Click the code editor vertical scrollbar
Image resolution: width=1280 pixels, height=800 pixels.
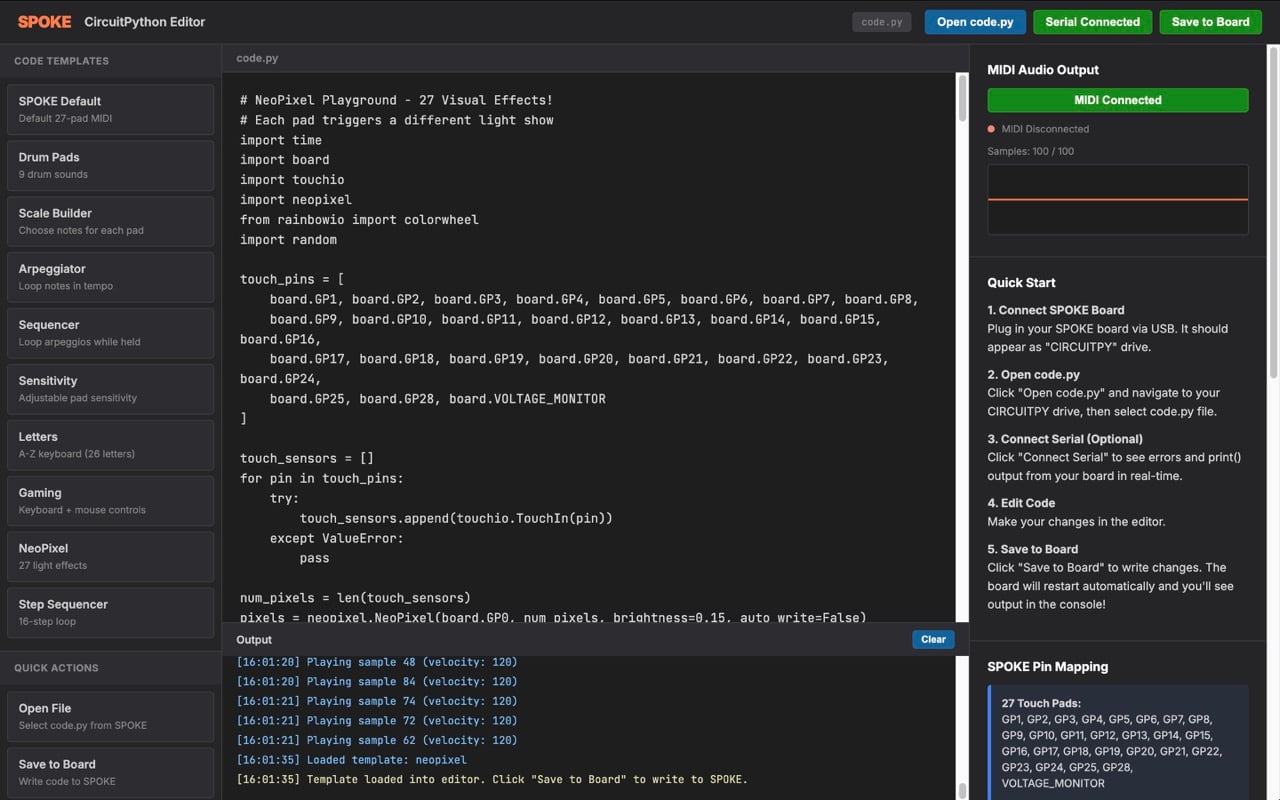pyautogui.click(x=962, y=98)
